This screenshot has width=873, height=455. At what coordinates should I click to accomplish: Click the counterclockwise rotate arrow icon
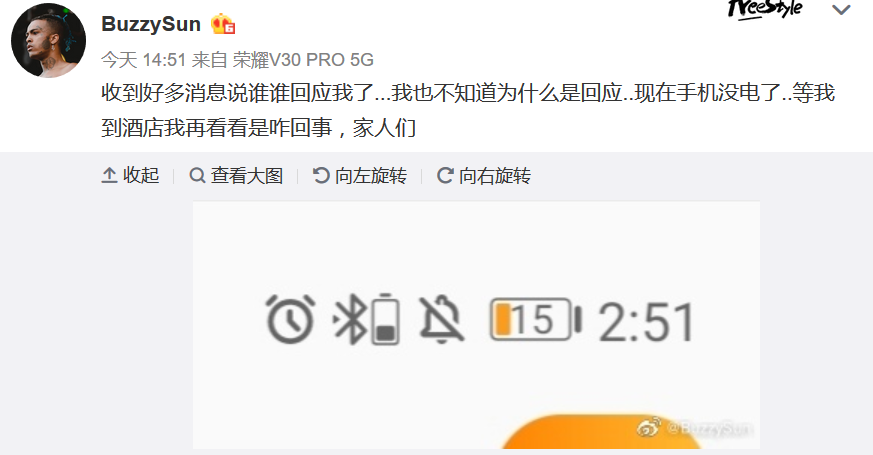(321, 175)
